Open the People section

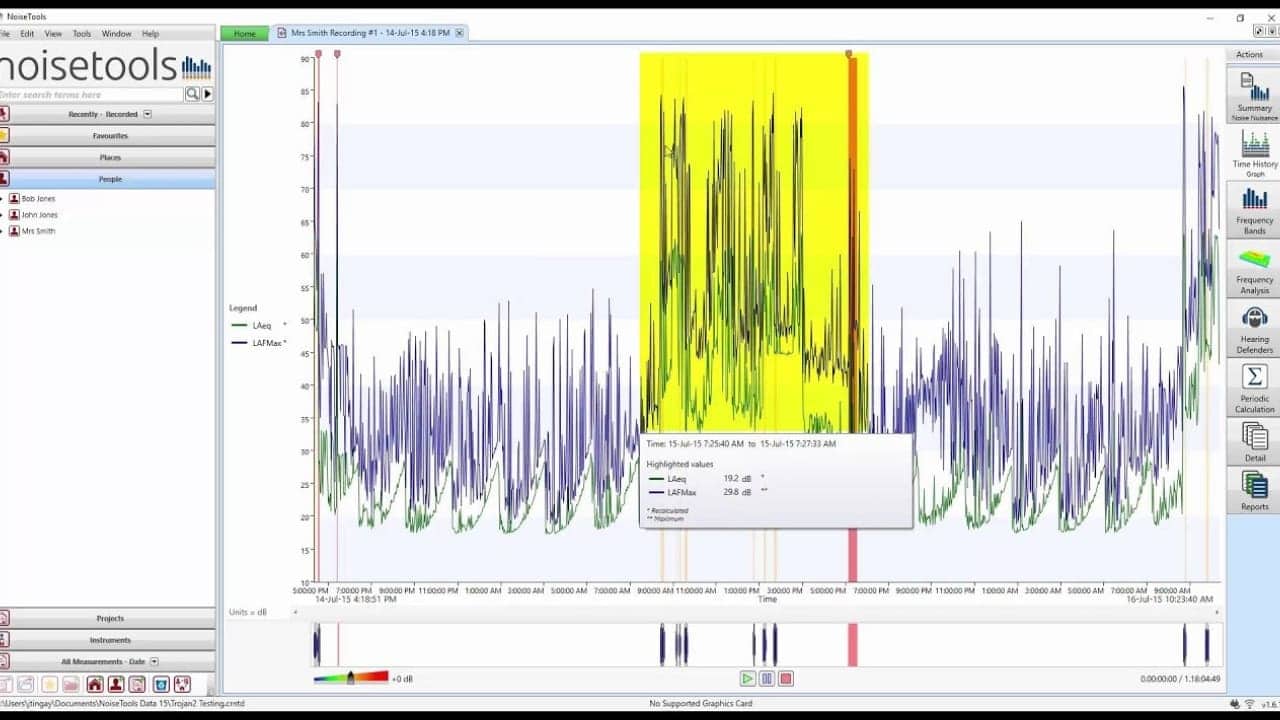click(x=107, y=179)
